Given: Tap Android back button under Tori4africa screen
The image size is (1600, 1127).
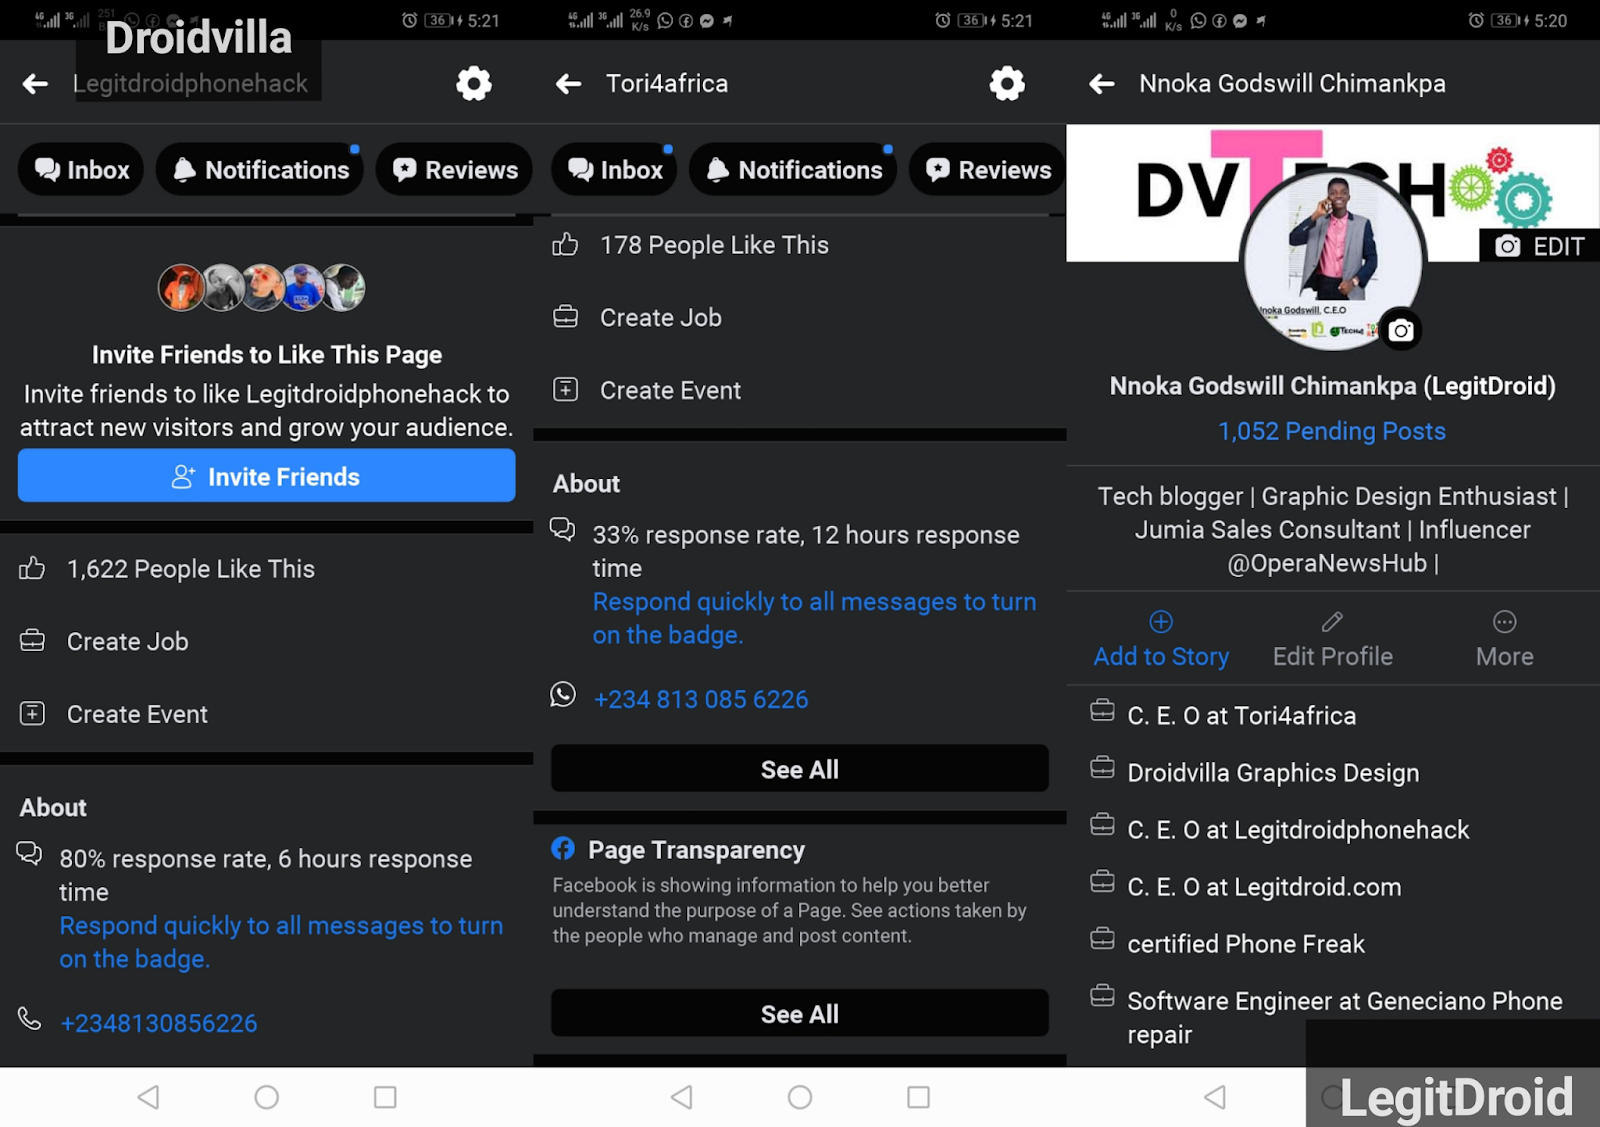Looking at the screenshot, I should pos(682,1097).
